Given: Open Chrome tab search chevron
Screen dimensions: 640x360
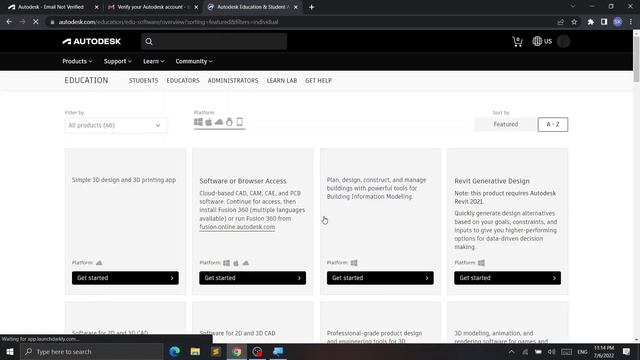Looking at the screenshot, I should [x=573, y=7].
